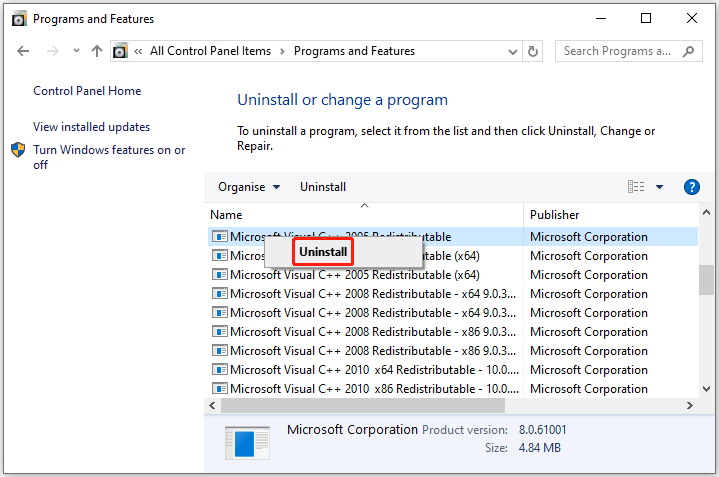
Task: Open Help with the question mark icon
Action: pyautogui.click(x=691, y=187)
